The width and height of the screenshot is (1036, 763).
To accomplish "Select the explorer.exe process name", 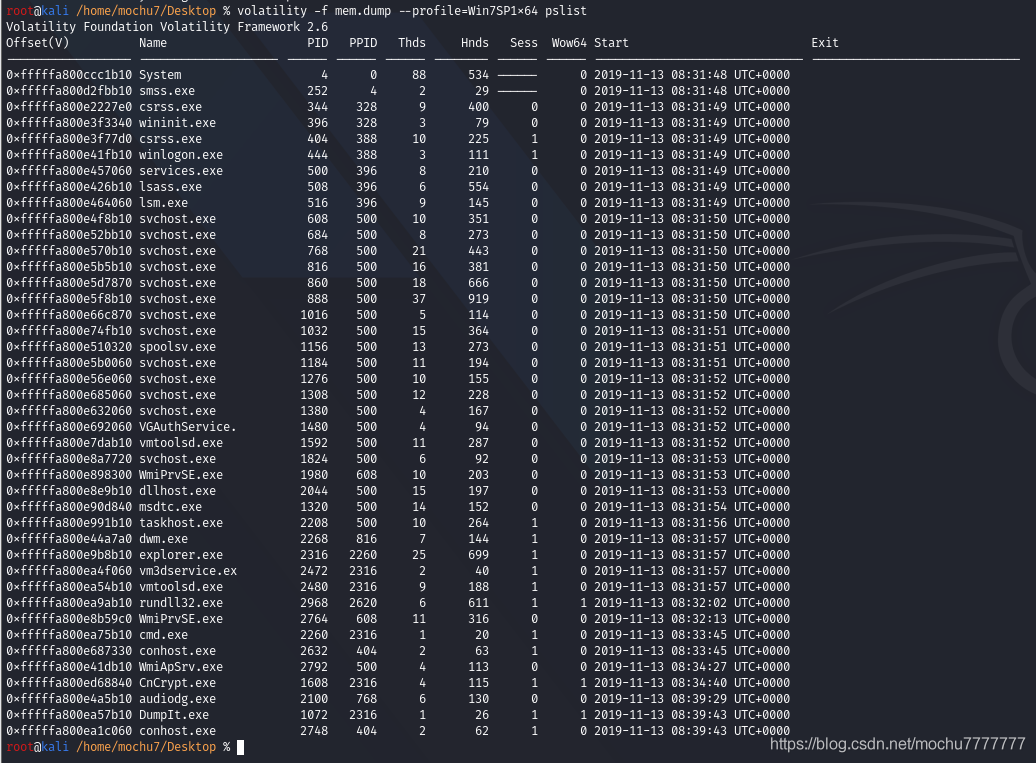I will point(181,555).
